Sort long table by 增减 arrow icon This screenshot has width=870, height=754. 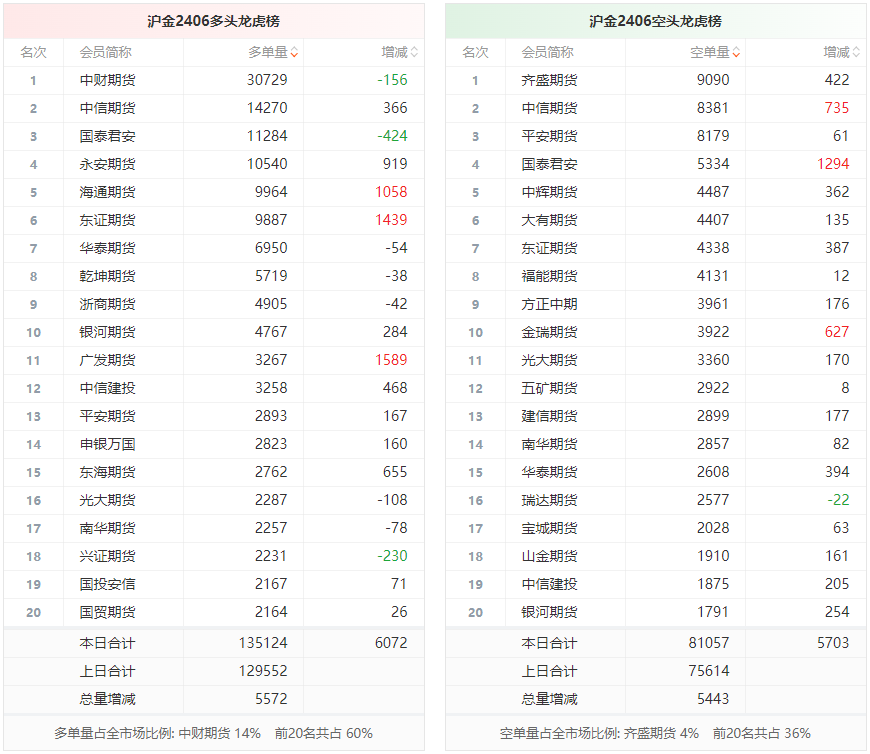click(414, 53)
